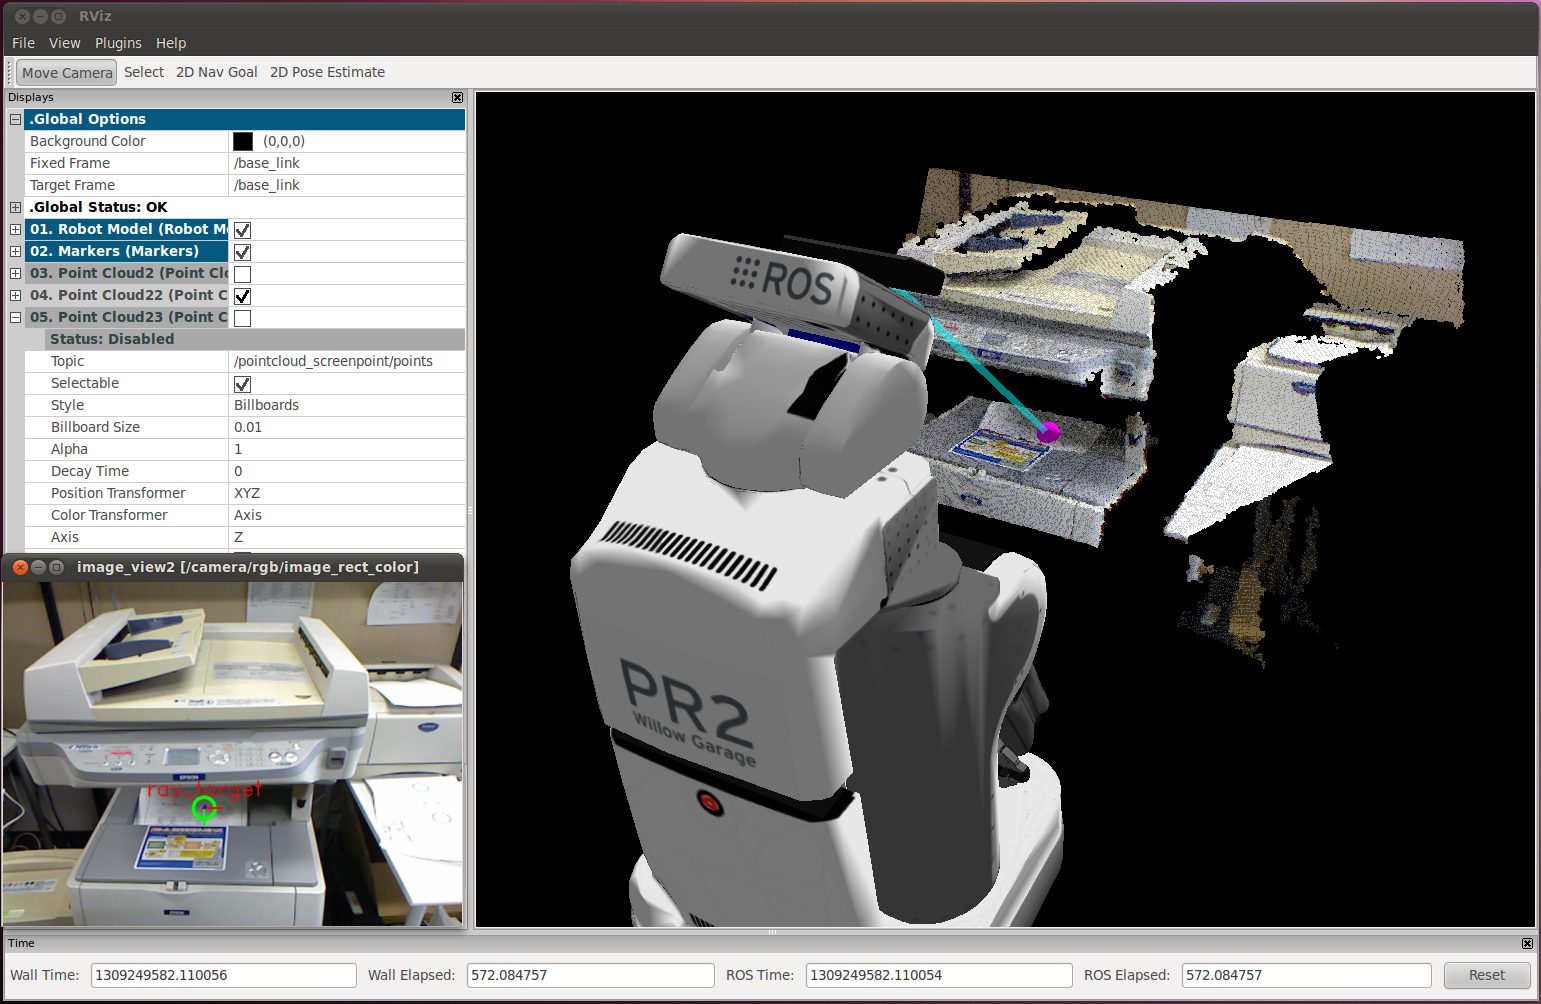
Task: Open the Help menu
Action: [171, 43]
